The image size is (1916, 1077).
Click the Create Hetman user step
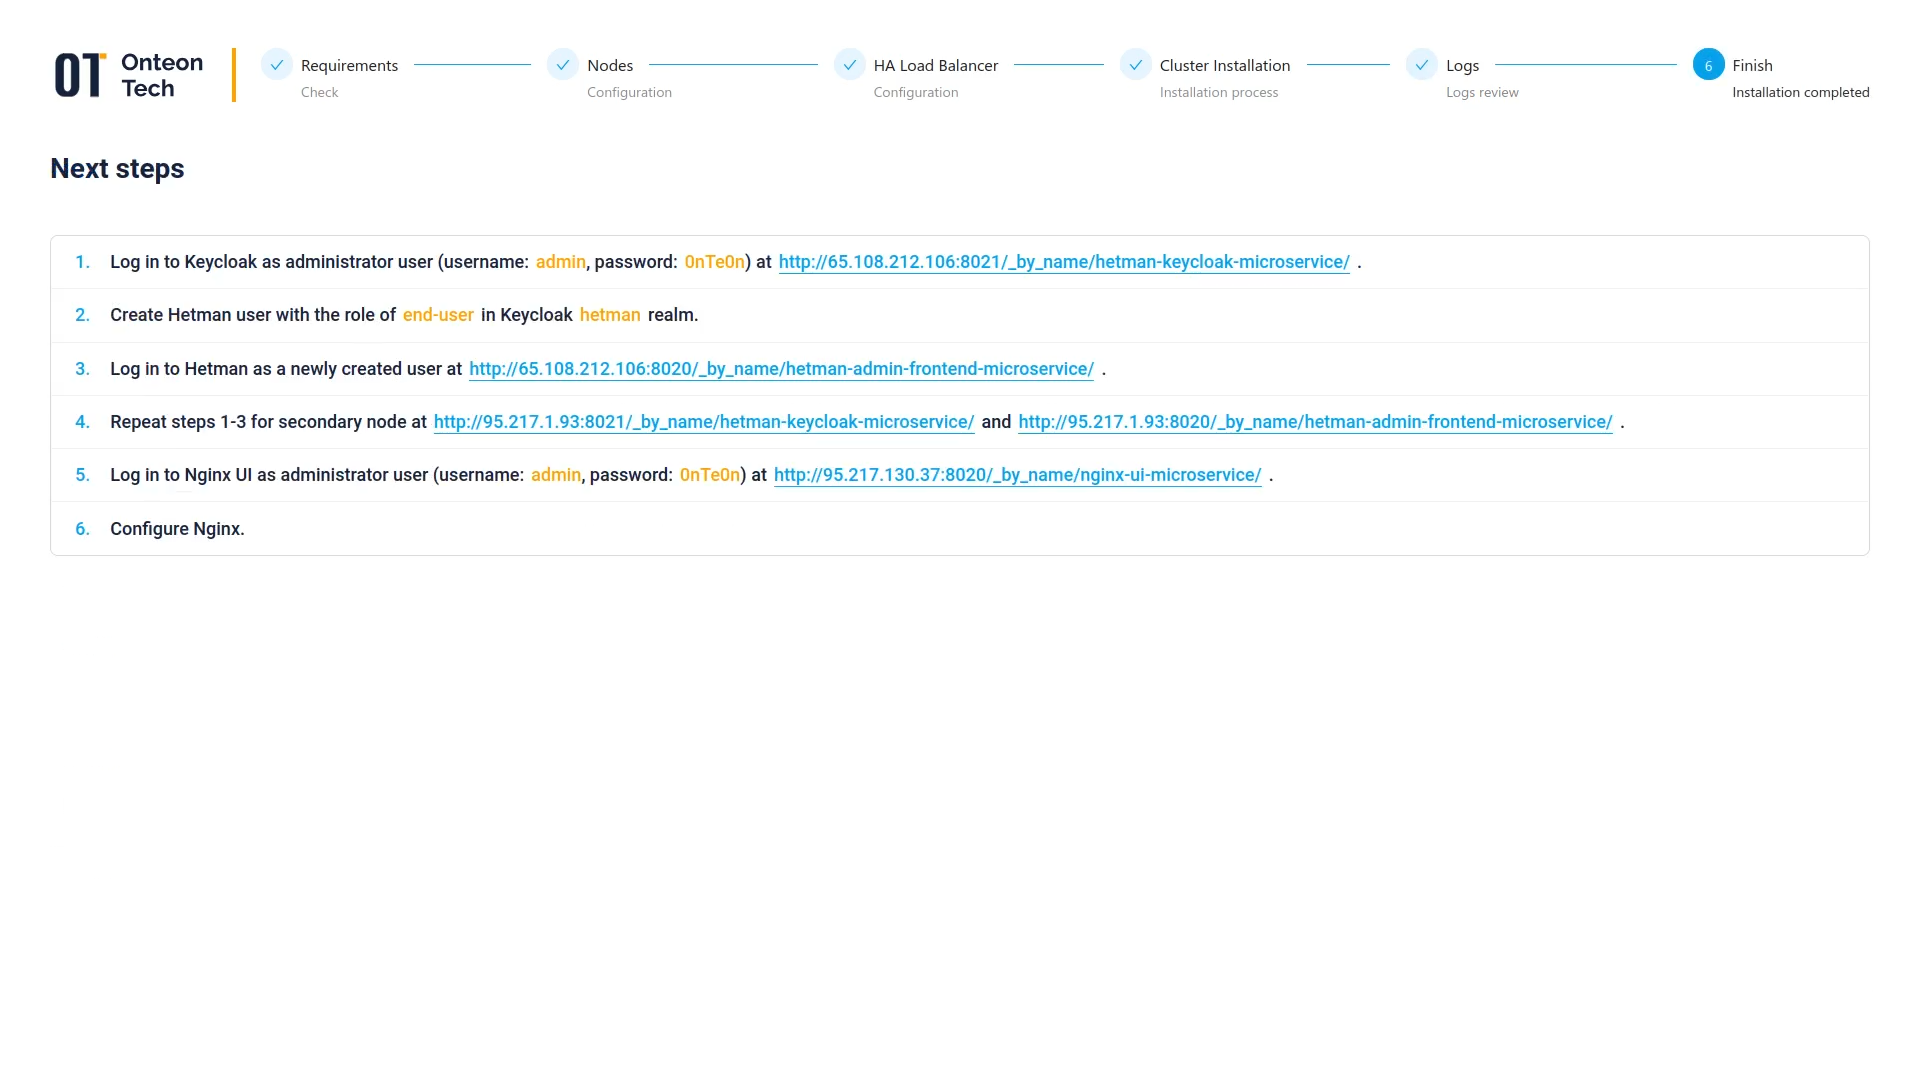pos(404,315)
